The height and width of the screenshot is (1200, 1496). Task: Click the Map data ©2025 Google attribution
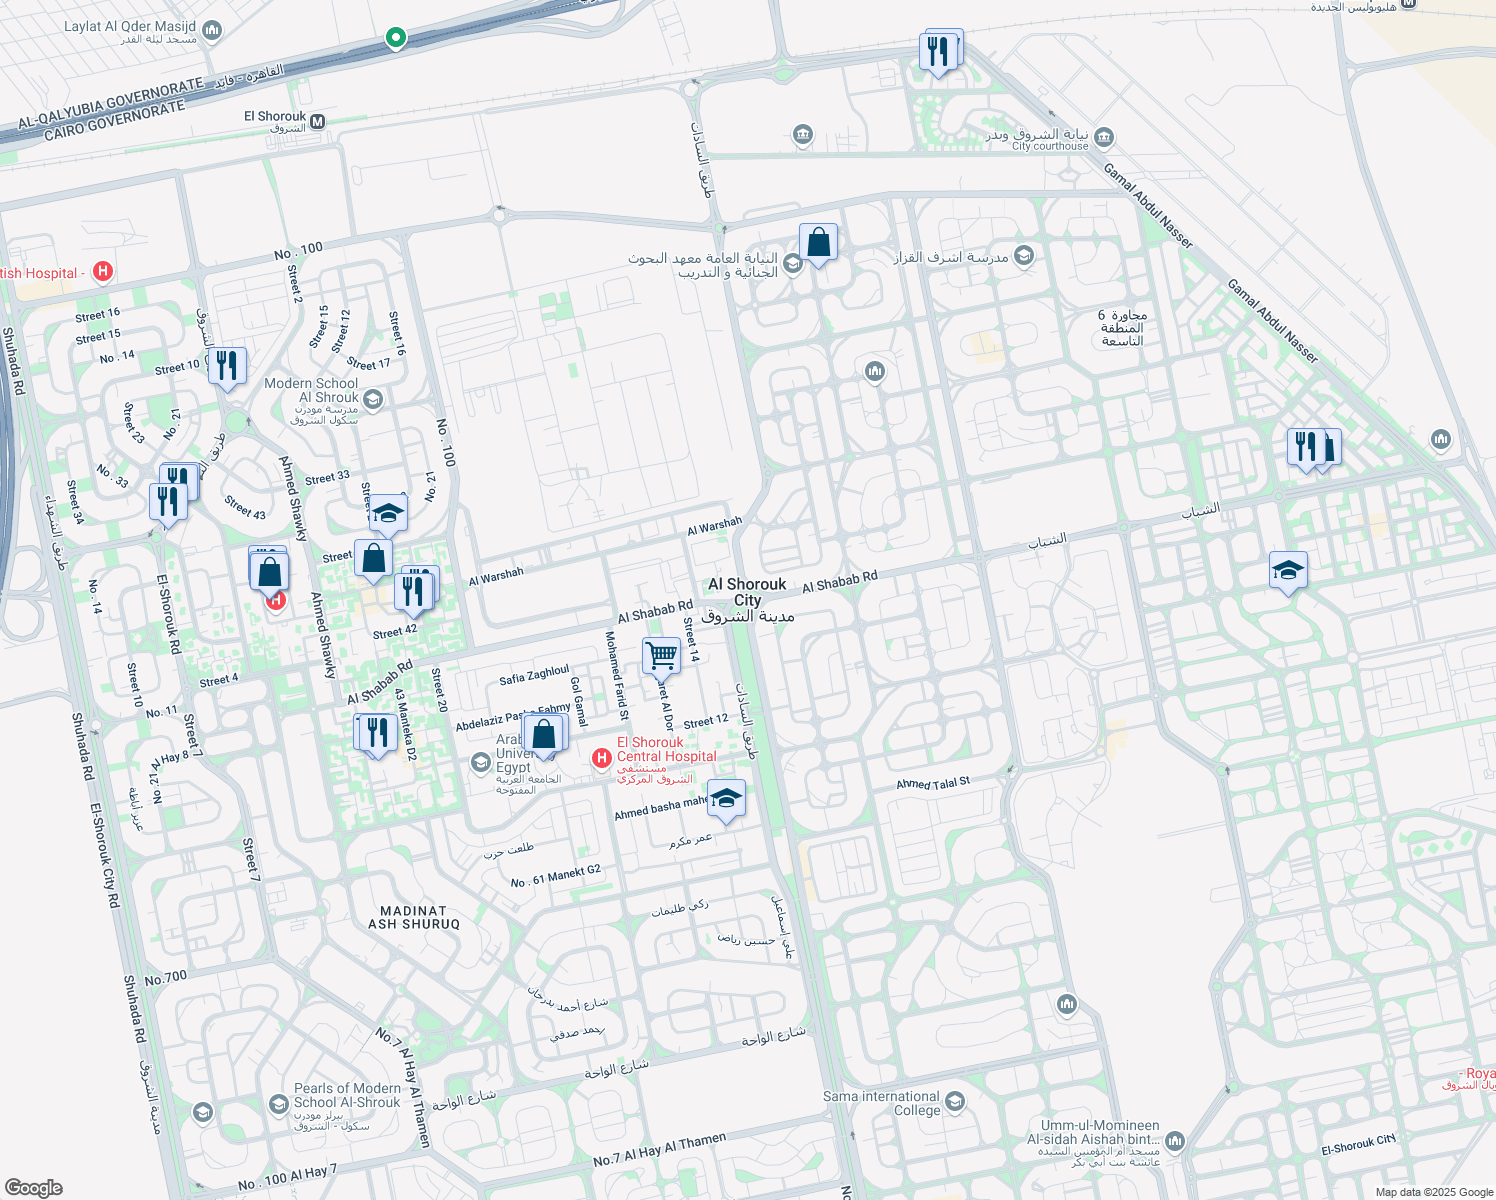[x=1434, y=1192]
